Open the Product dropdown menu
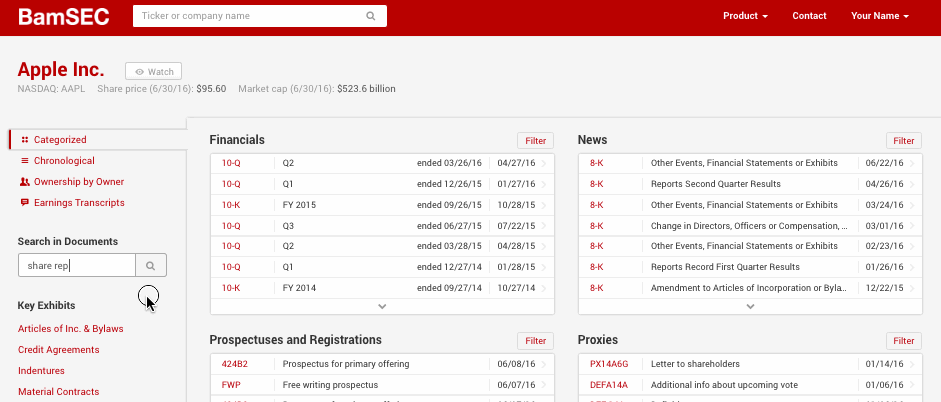 tap(745, 16)
